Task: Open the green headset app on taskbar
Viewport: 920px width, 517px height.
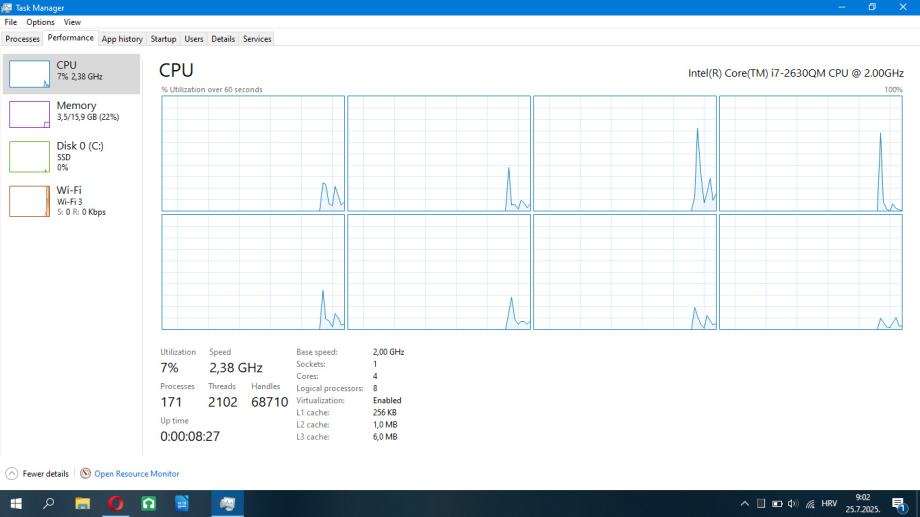Action: click(x=148, y=504)
